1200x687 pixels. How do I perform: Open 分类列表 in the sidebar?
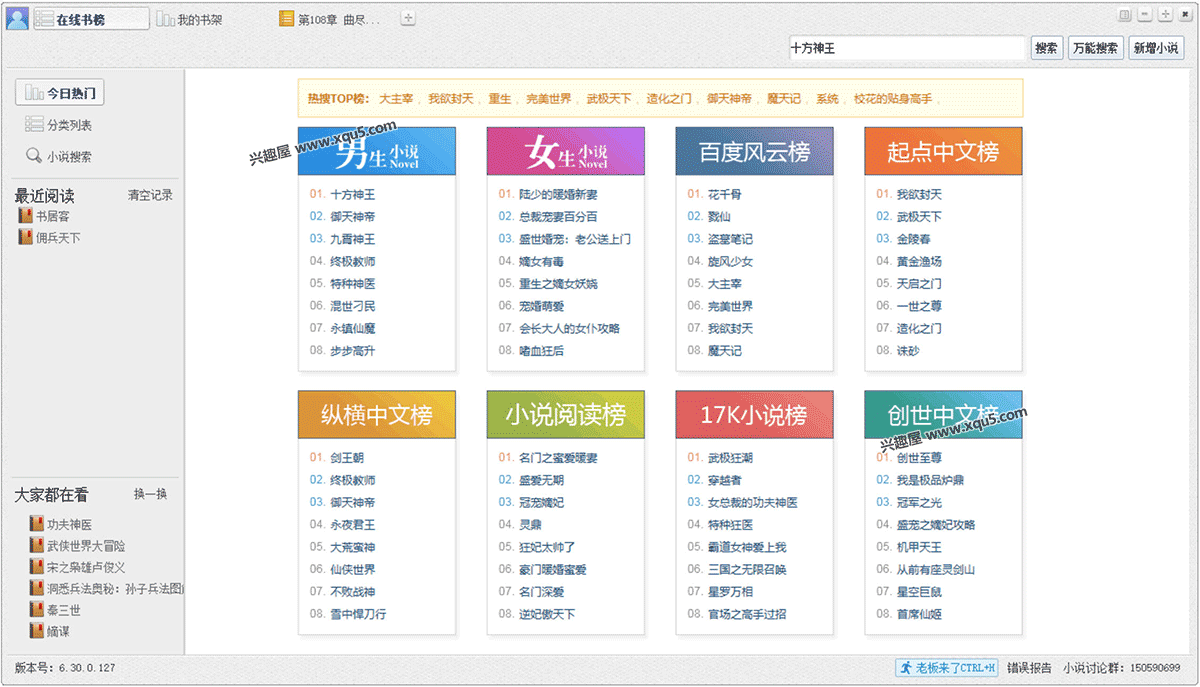[x=60, y=125]
